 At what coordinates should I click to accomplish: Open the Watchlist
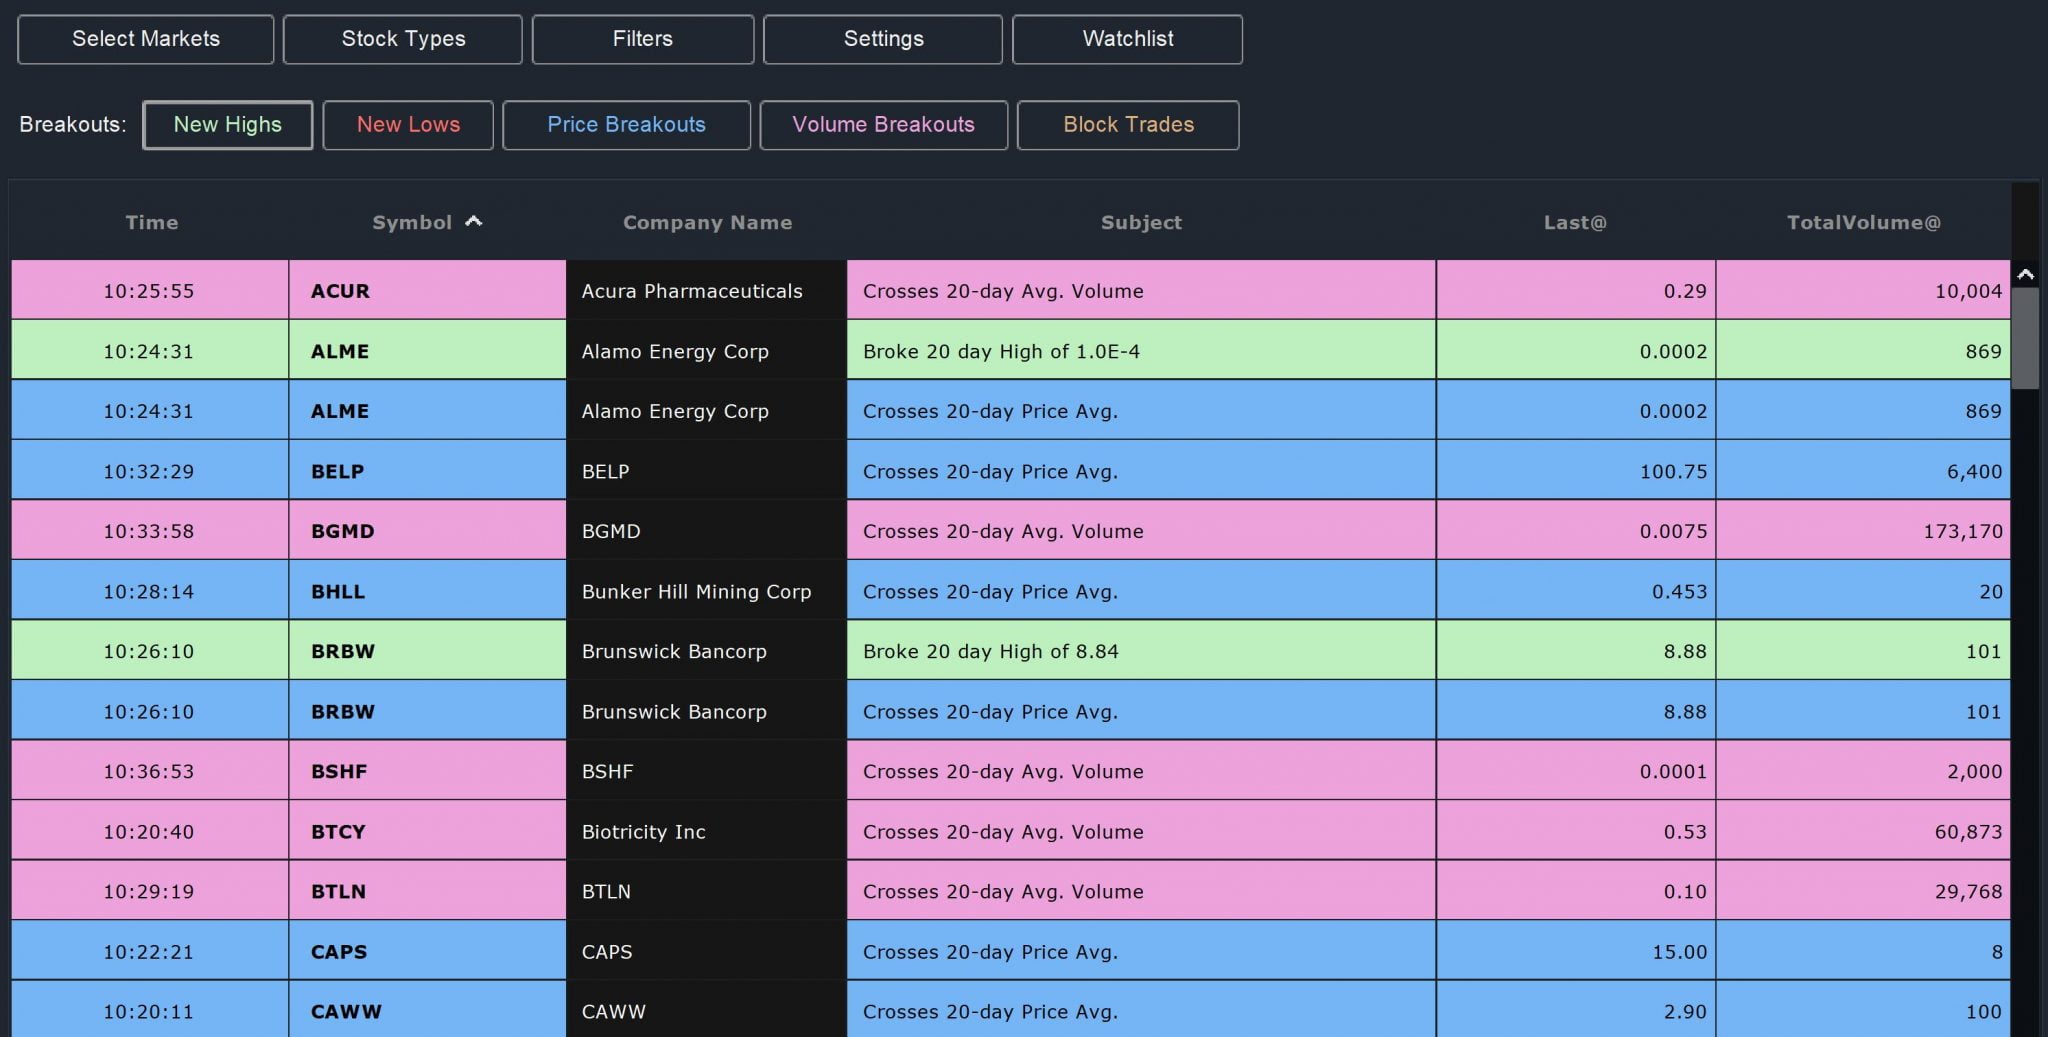(1127, 39)
